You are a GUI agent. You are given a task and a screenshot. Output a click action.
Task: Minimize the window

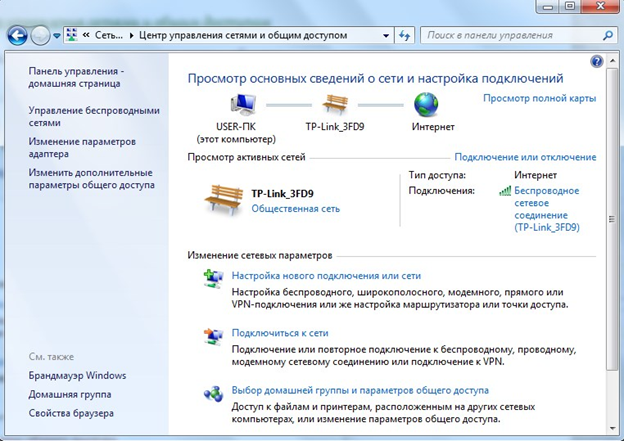(548, 6)
